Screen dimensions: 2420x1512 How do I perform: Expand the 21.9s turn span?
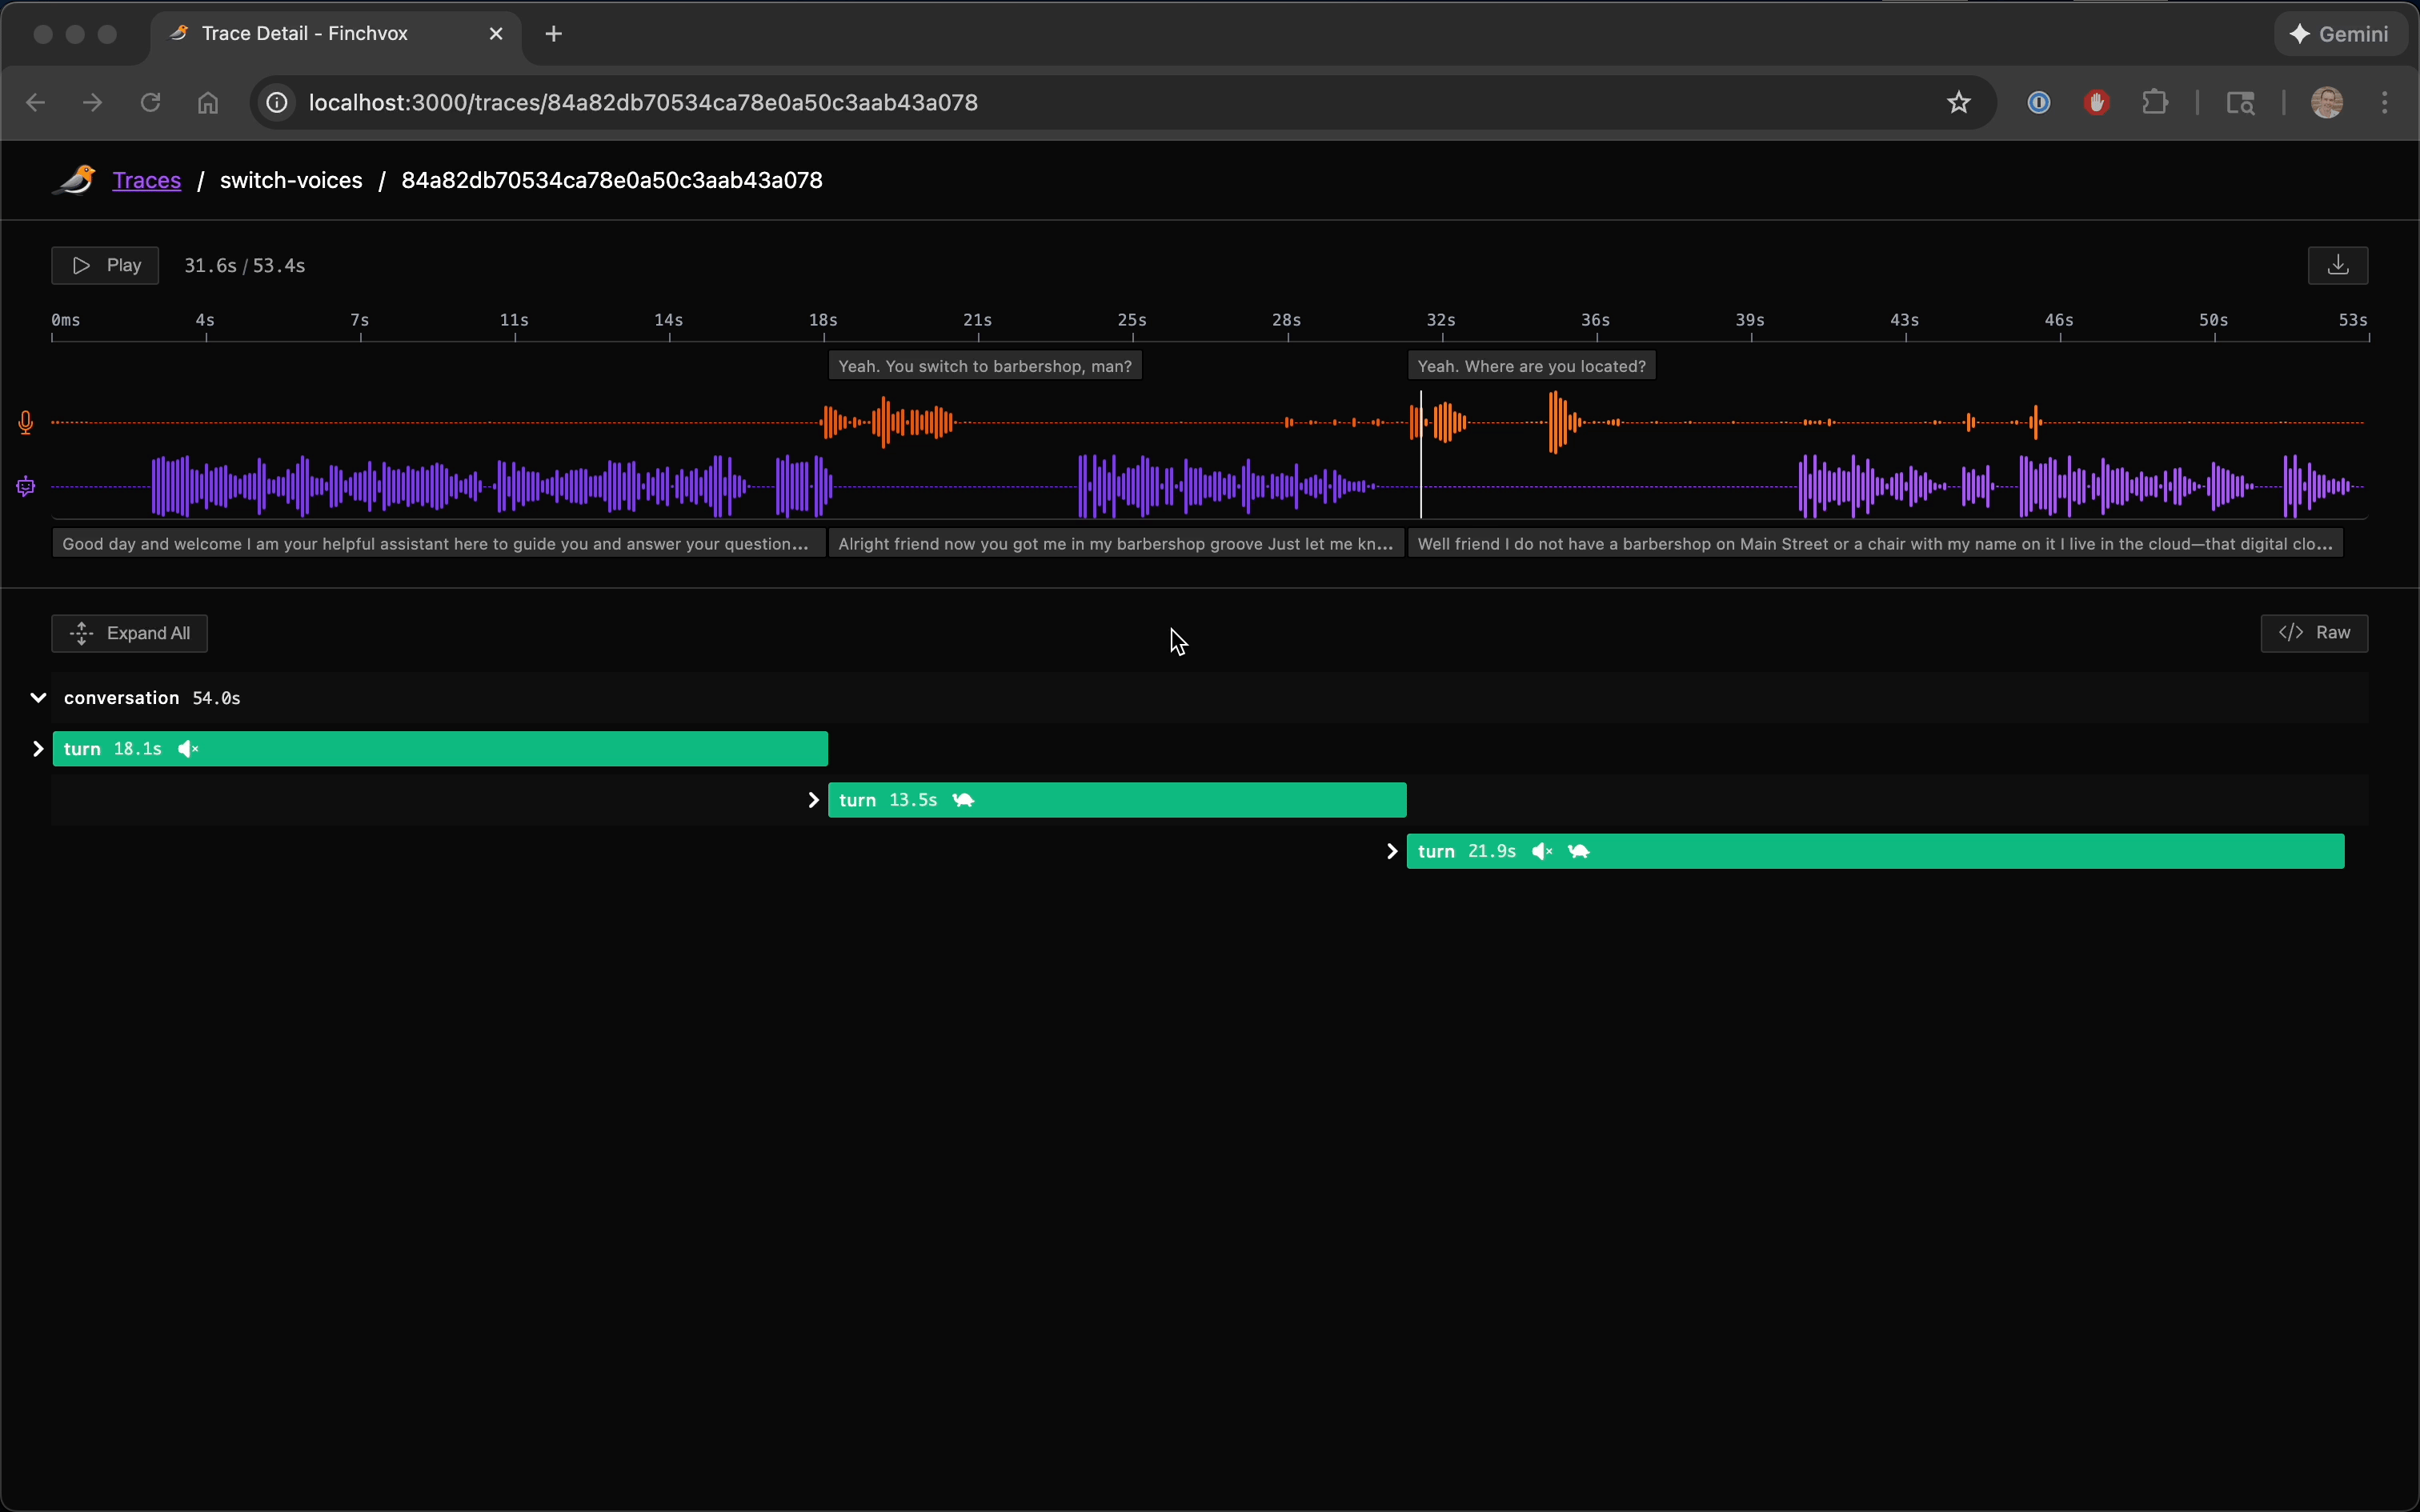pos(1391,851)
